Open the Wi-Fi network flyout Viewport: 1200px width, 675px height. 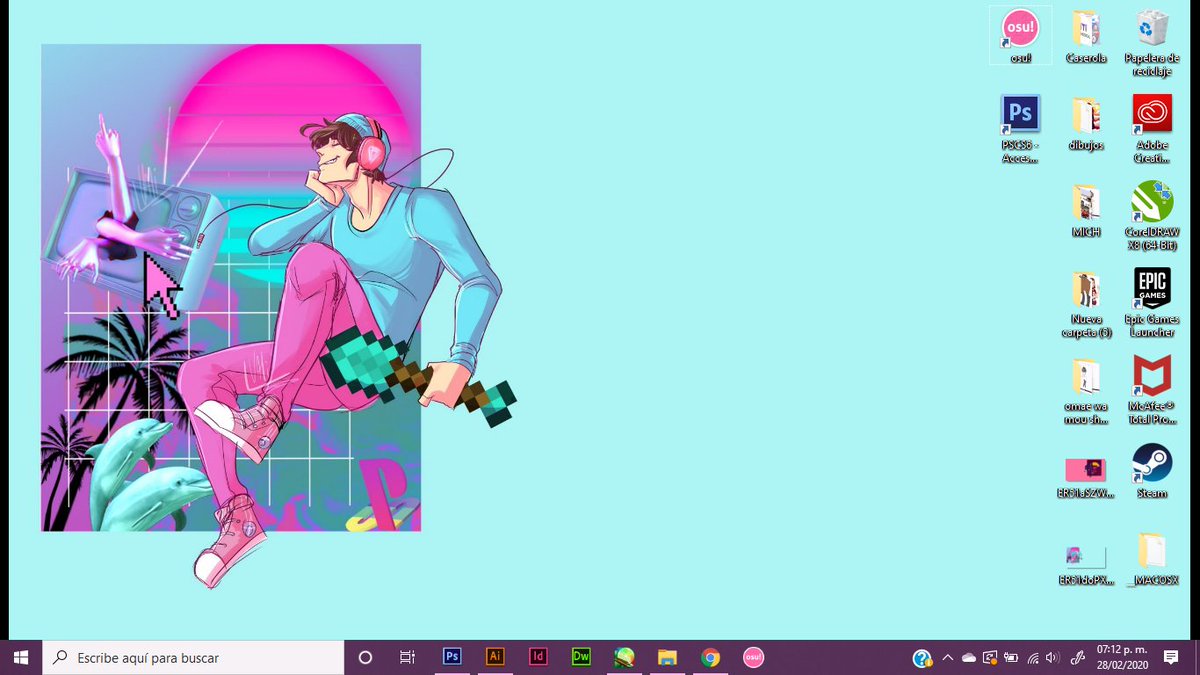pos(1032,657)
